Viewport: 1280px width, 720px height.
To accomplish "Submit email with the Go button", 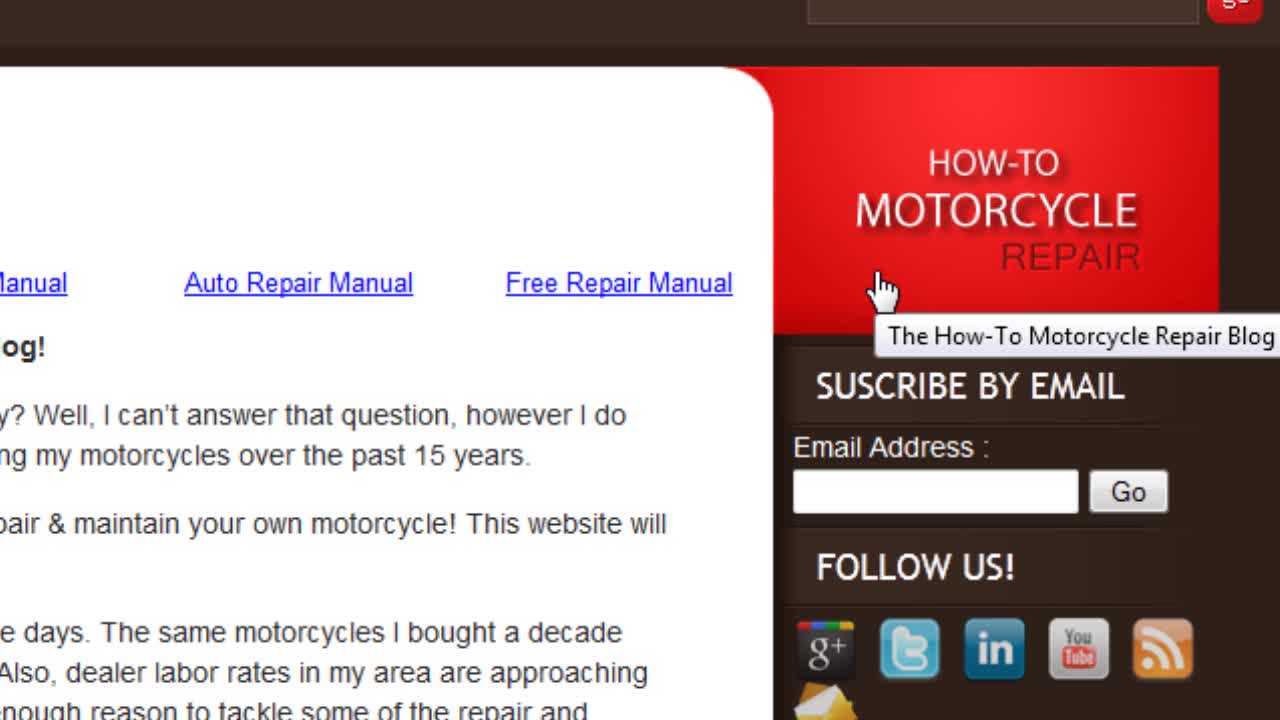I will pyautogui.click(x=1128, y=492).
